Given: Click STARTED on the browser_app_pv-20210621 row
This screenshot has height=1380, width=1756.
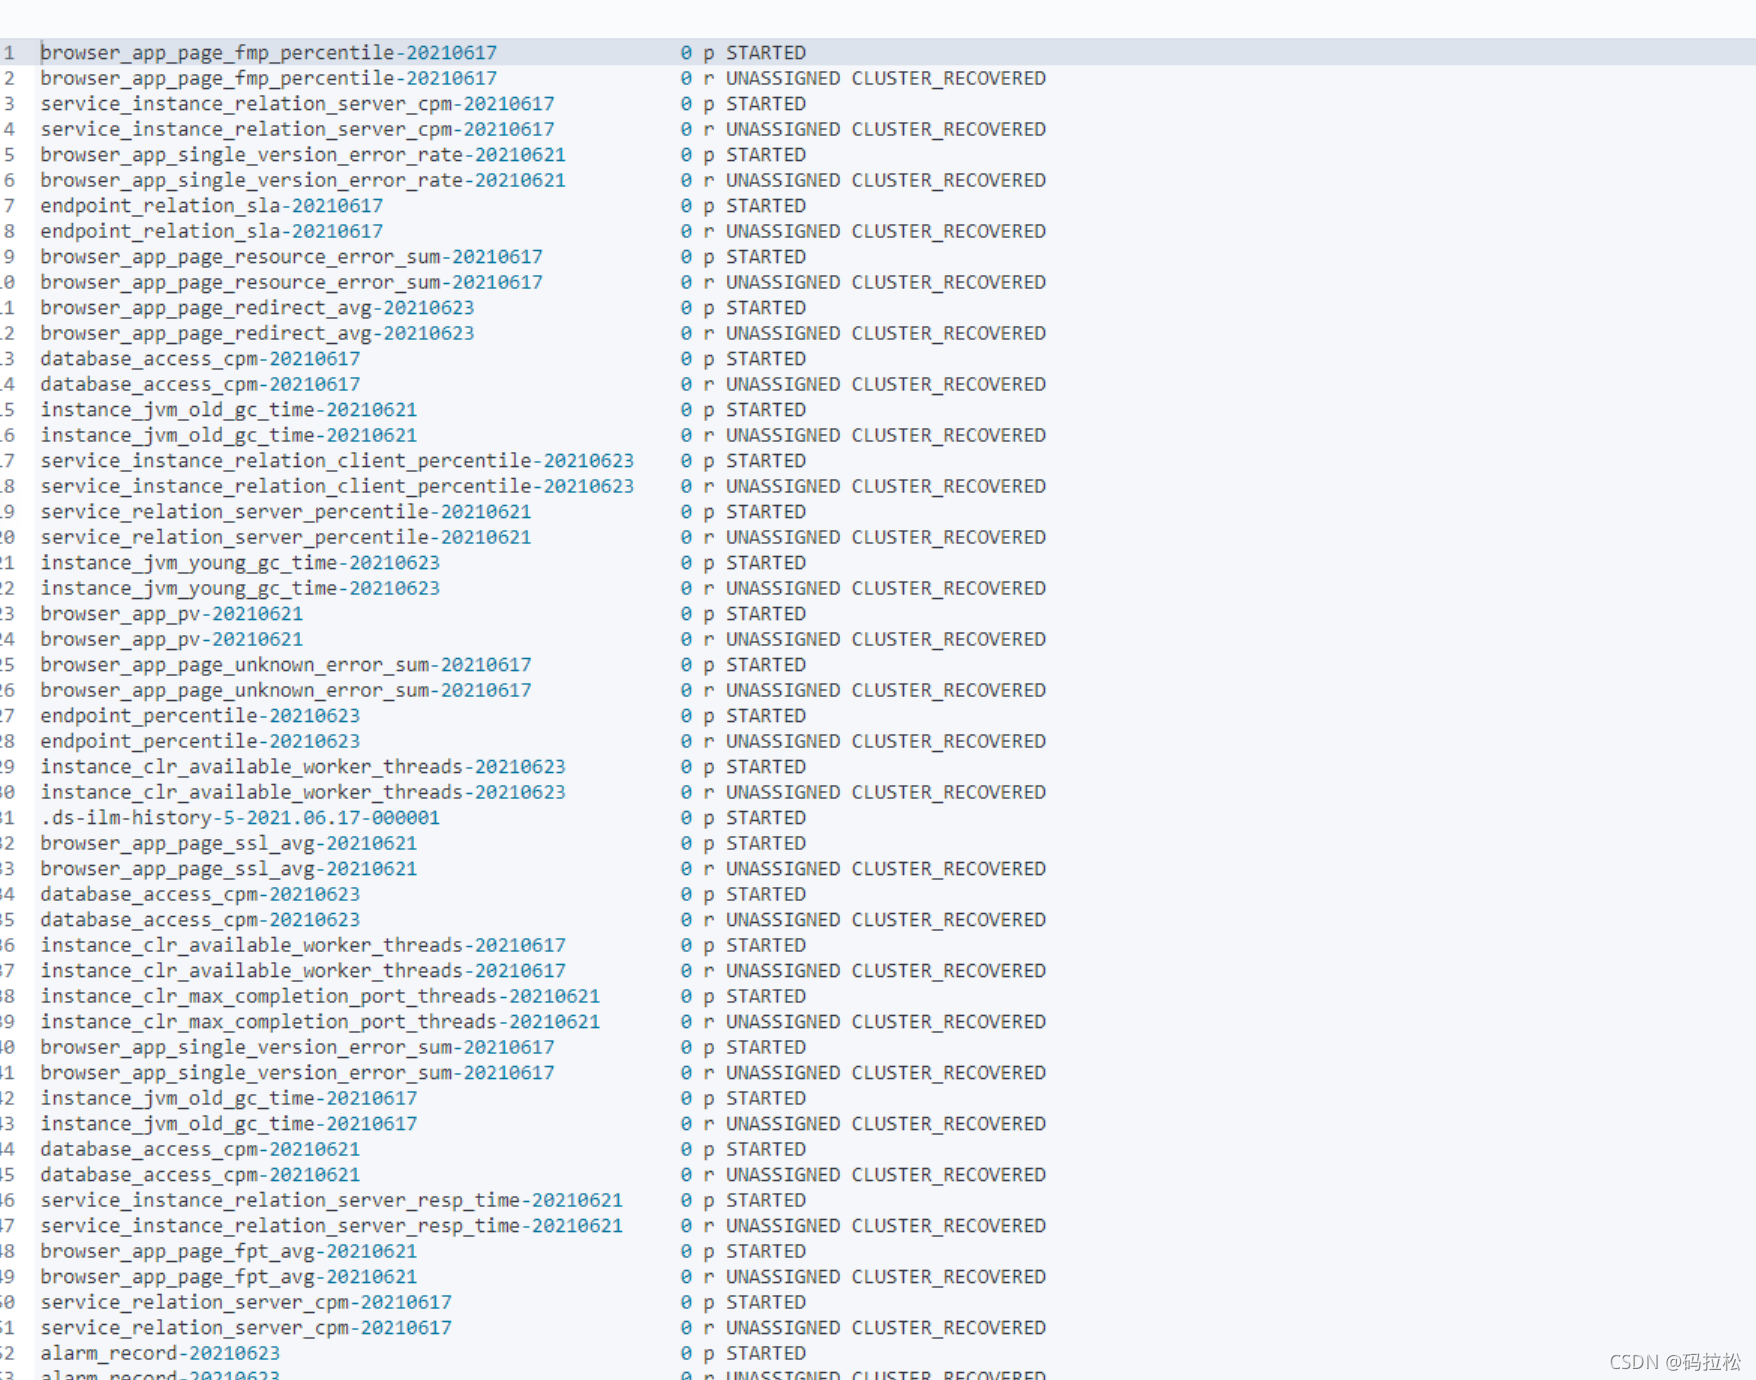Looking at the screenshot, I should click(x=766, y=614).
